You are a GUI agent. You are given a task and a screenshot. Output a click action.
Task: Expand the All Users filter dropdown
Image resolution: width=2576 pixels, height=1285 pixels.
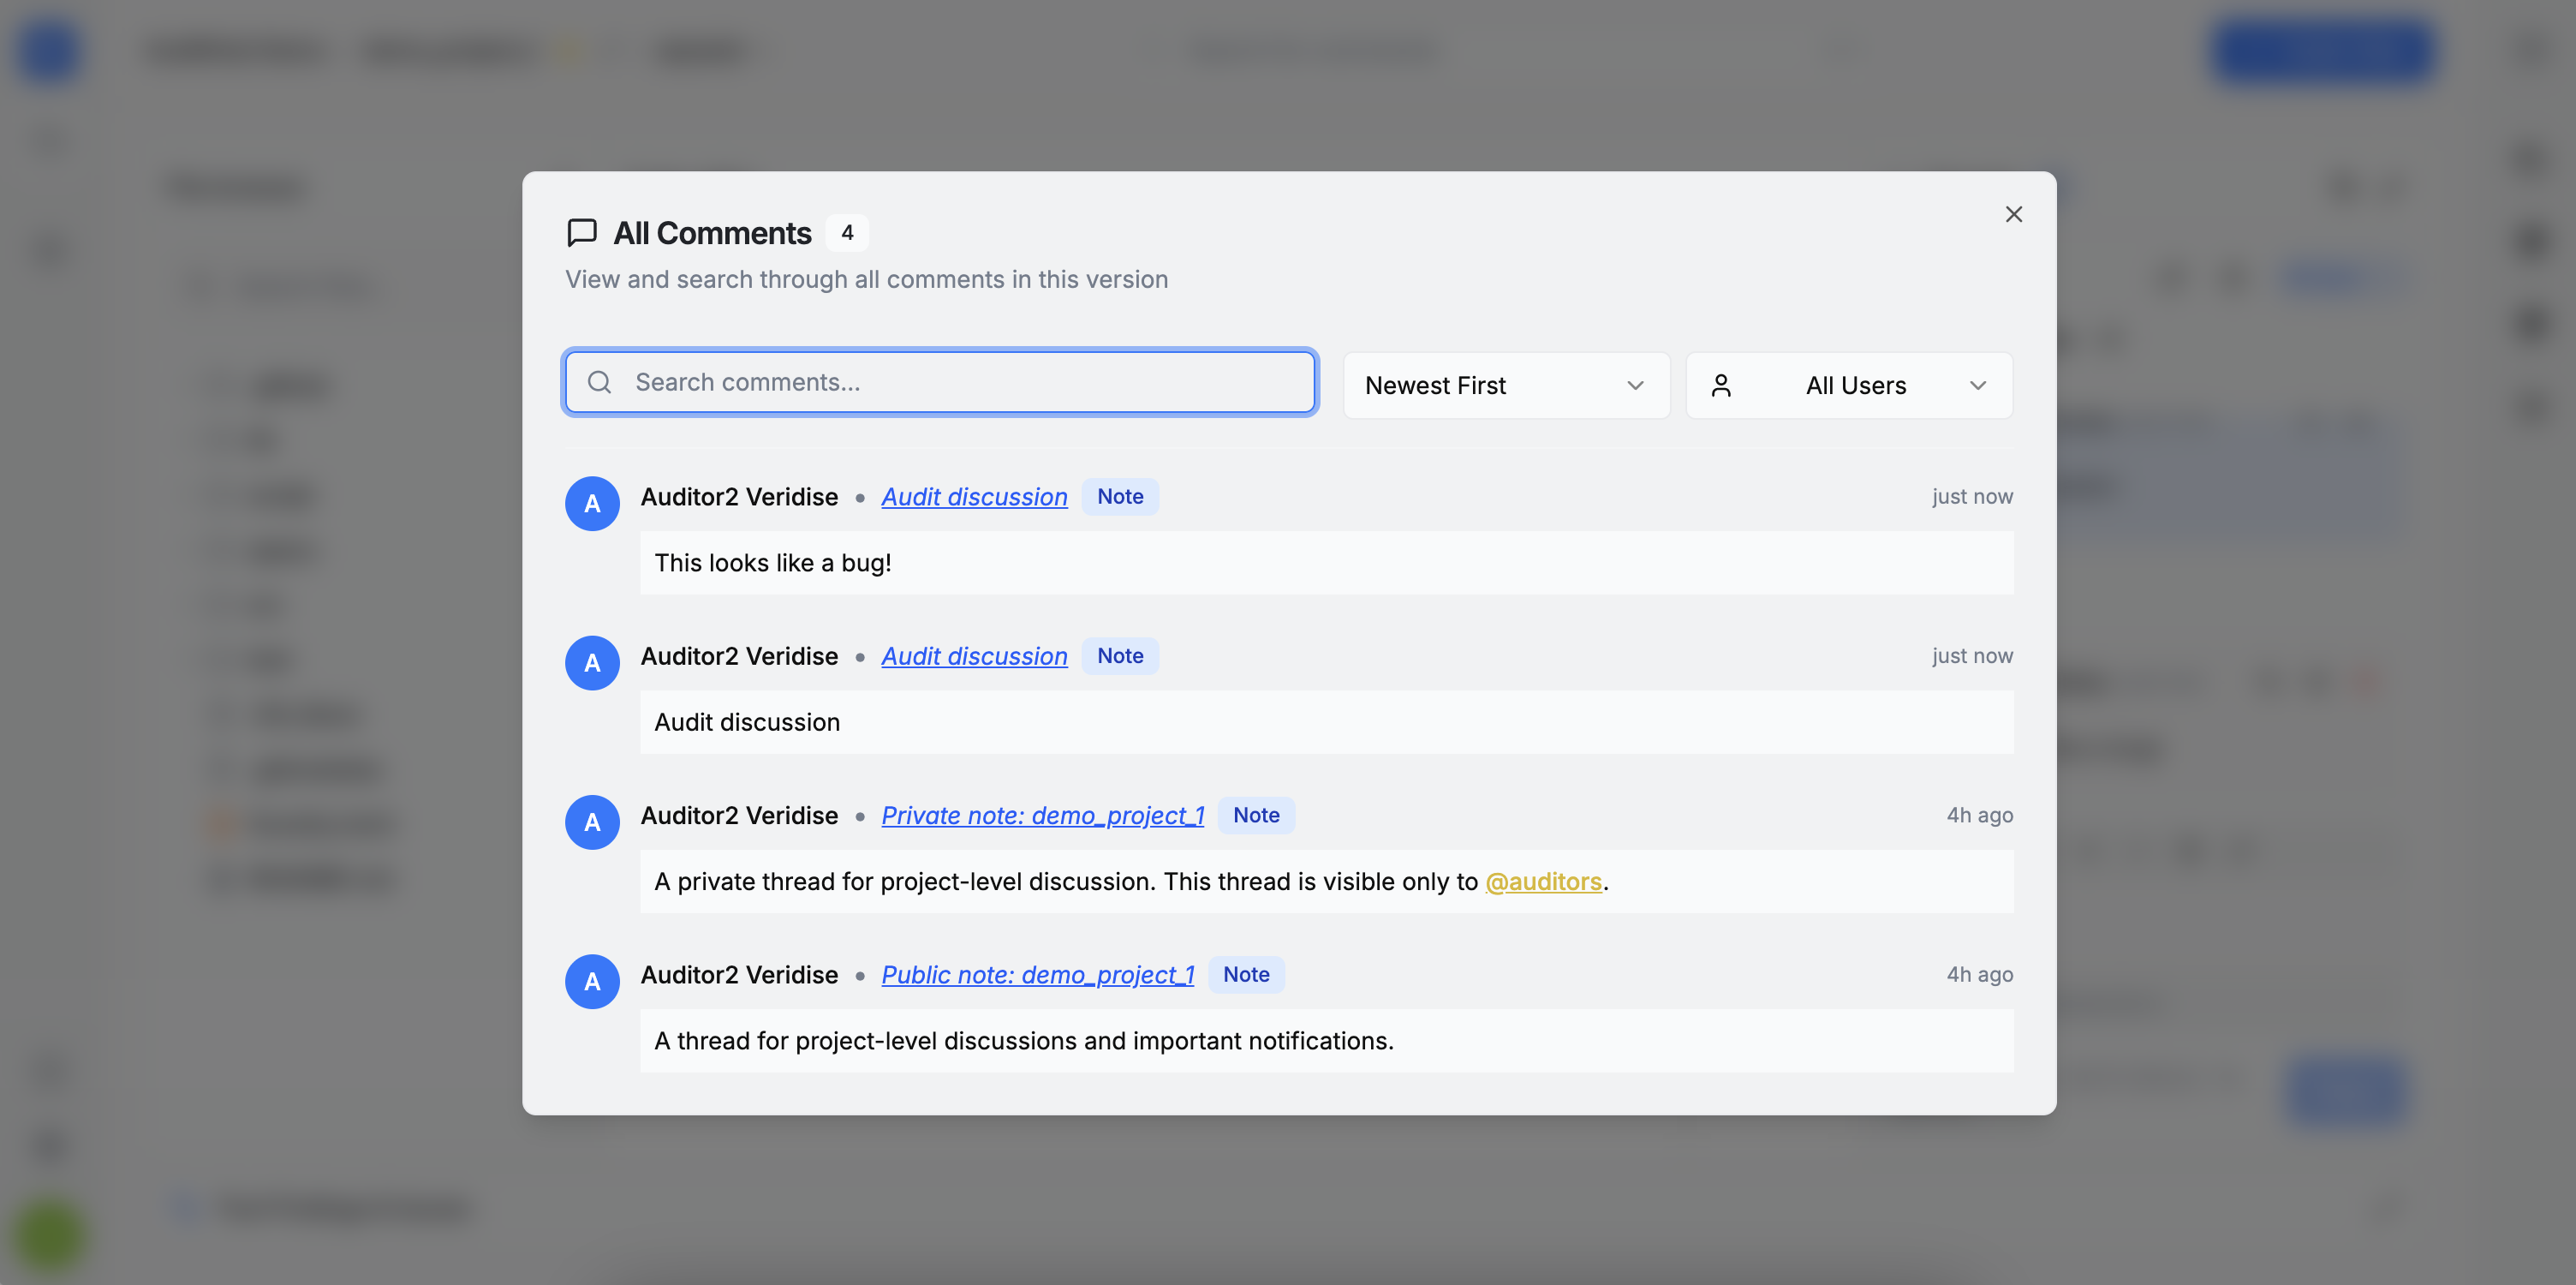1850,385
